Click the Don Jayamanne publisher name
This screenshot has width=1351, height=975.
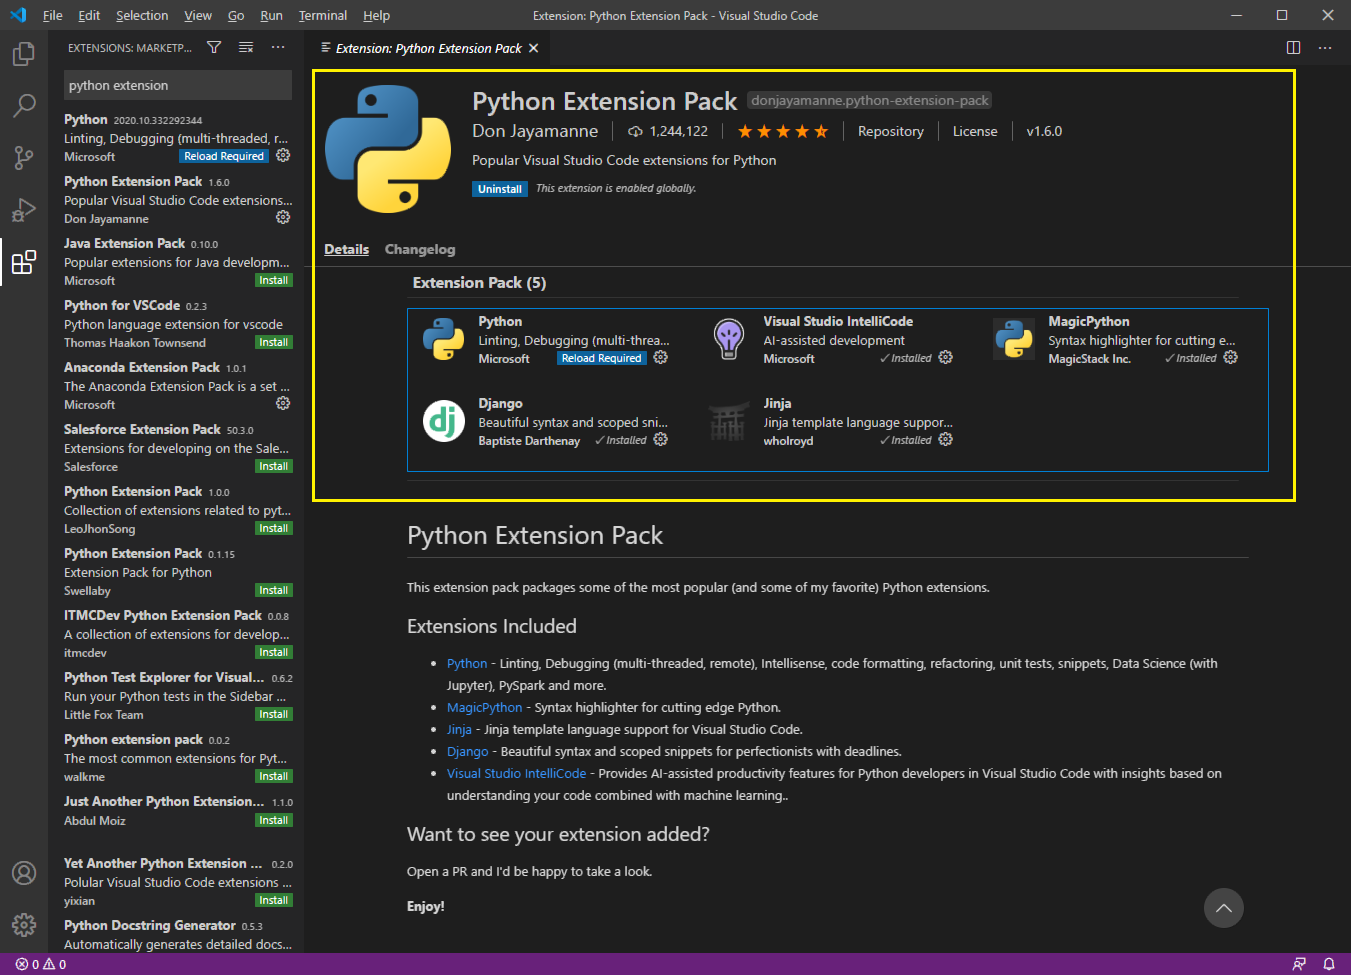click(x=535, y=131)
